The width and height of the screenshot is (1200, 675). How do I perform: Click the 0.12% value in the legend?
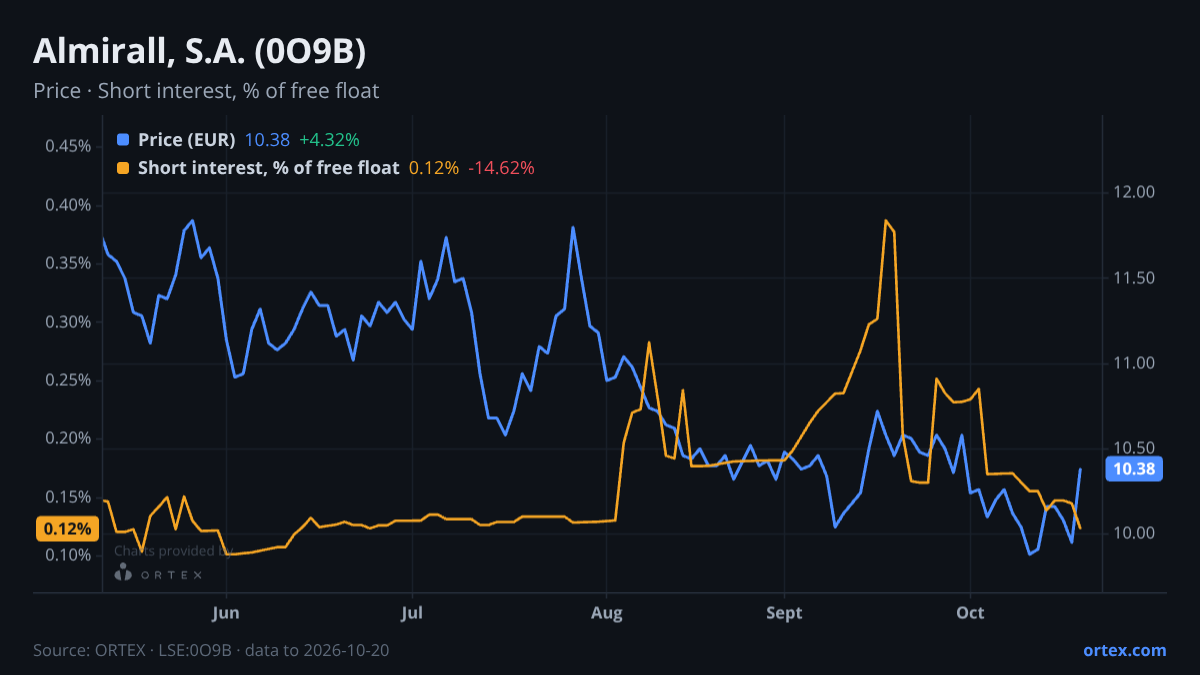[x=434, y=168]
